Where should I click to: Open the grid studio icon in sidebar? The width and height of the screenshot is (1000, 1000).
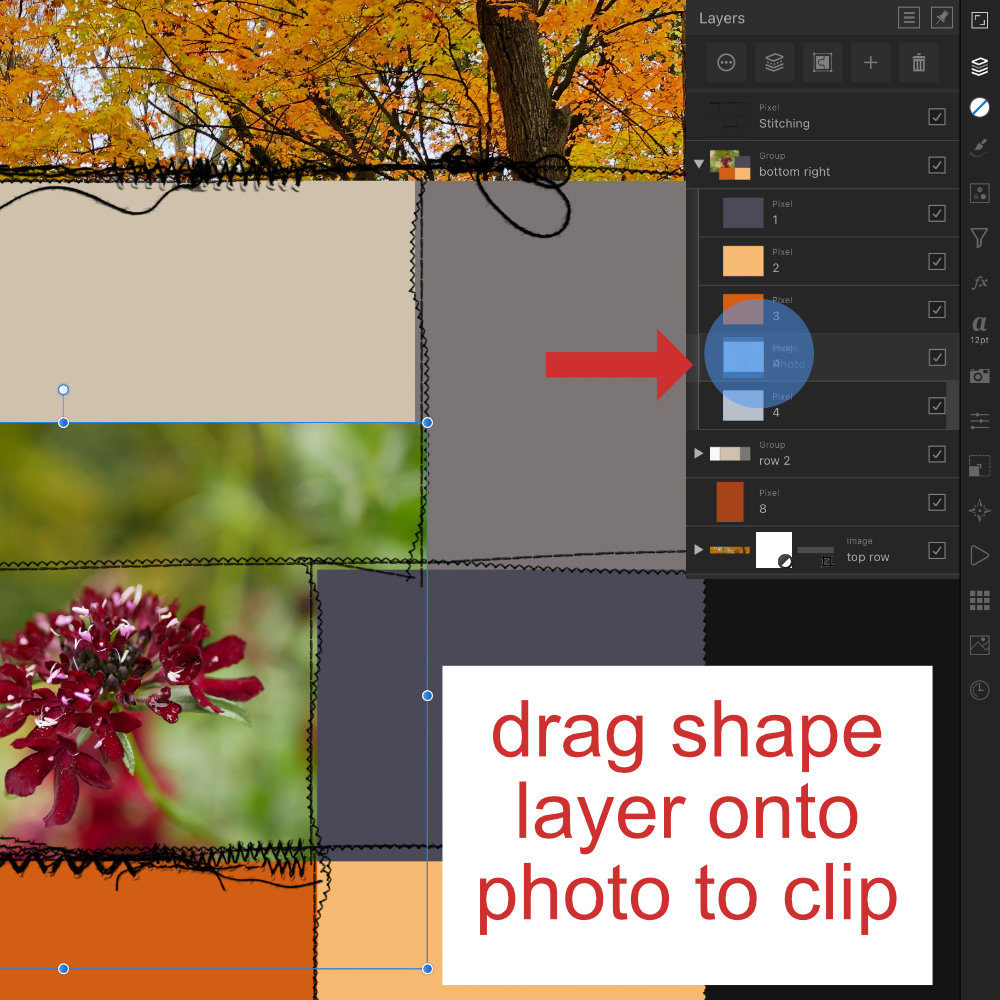point(980,600)
